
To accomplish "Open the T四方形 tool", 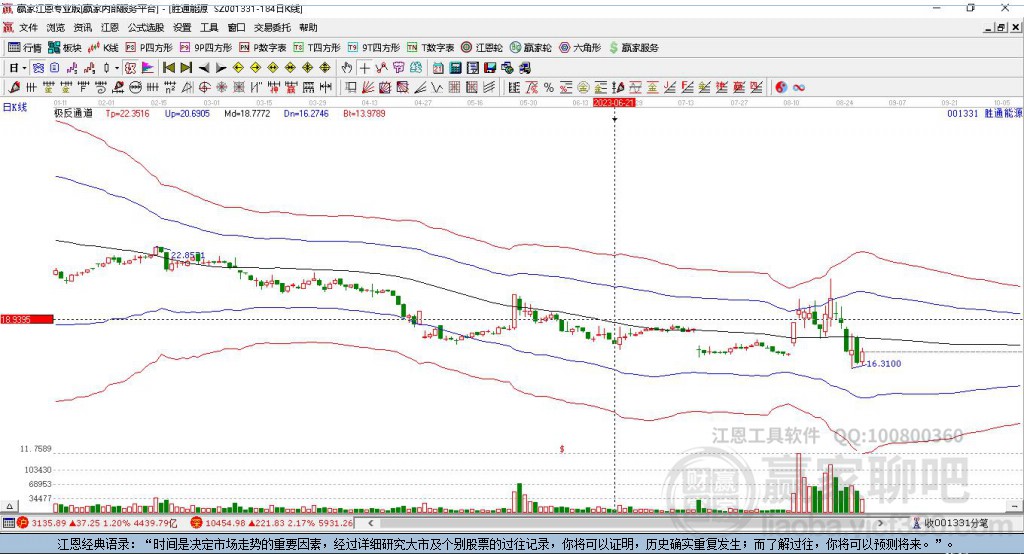I will click(x=317, y=48).
